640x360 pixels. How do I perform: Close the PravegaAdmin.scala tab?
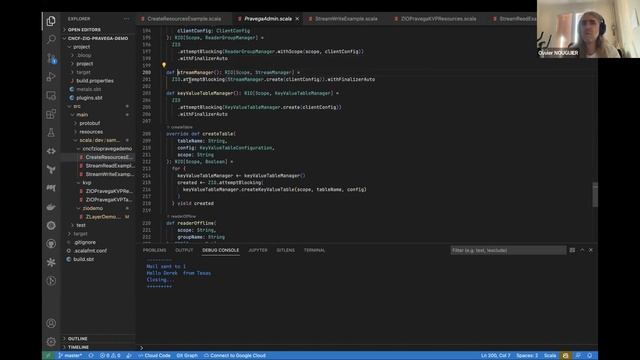[x=297, y=19]
